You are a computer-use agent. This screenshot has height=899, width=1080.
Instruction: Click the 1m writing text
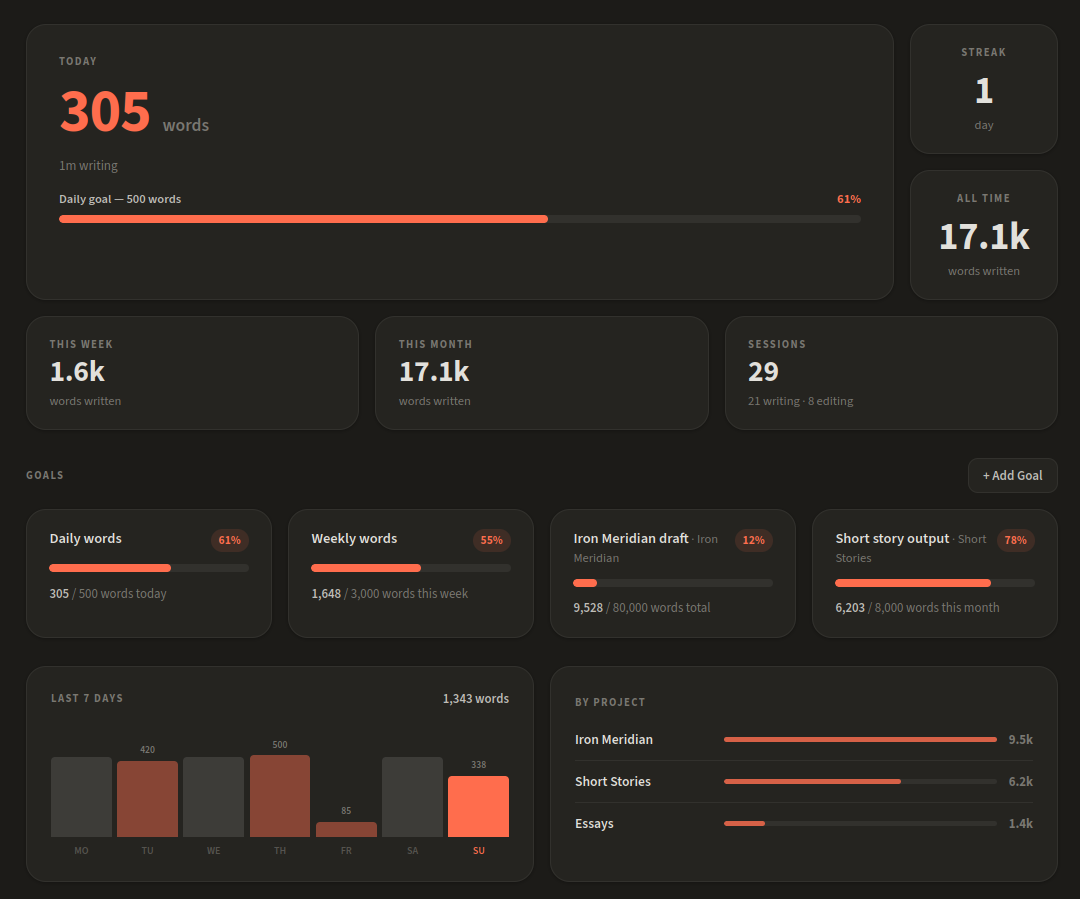[88, 165]
